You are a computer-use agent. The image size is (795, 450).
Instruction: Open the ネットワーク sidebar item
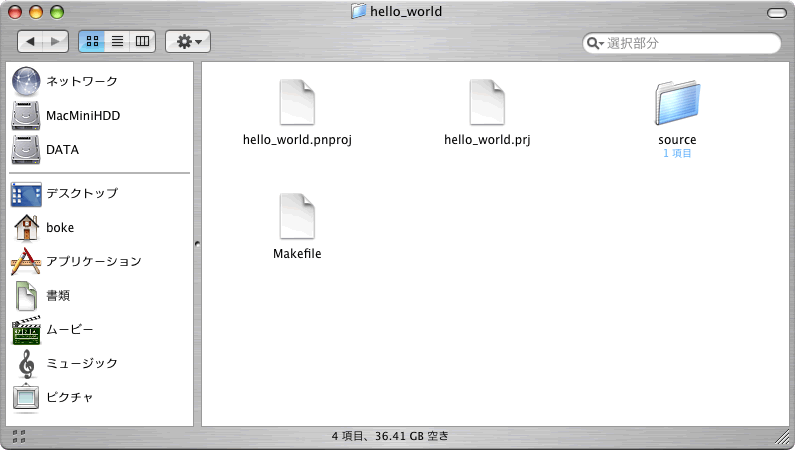click(x=65, y=81)
